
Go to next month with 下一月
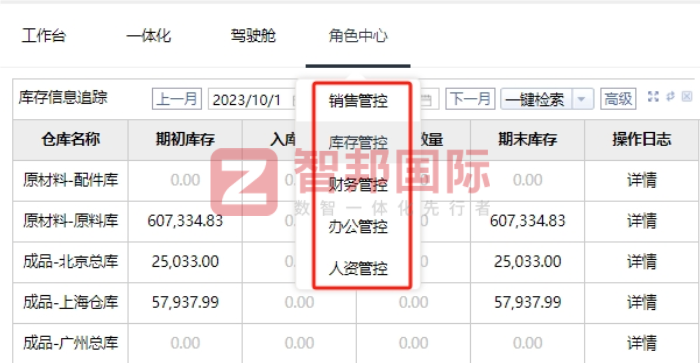[x=470, y=99]
